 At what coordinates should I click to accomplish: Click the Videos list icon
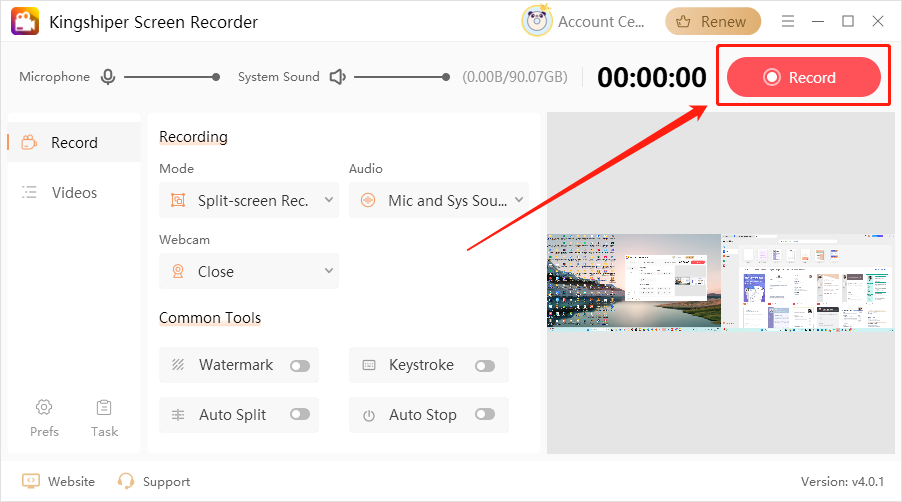(x=29, y=192)
